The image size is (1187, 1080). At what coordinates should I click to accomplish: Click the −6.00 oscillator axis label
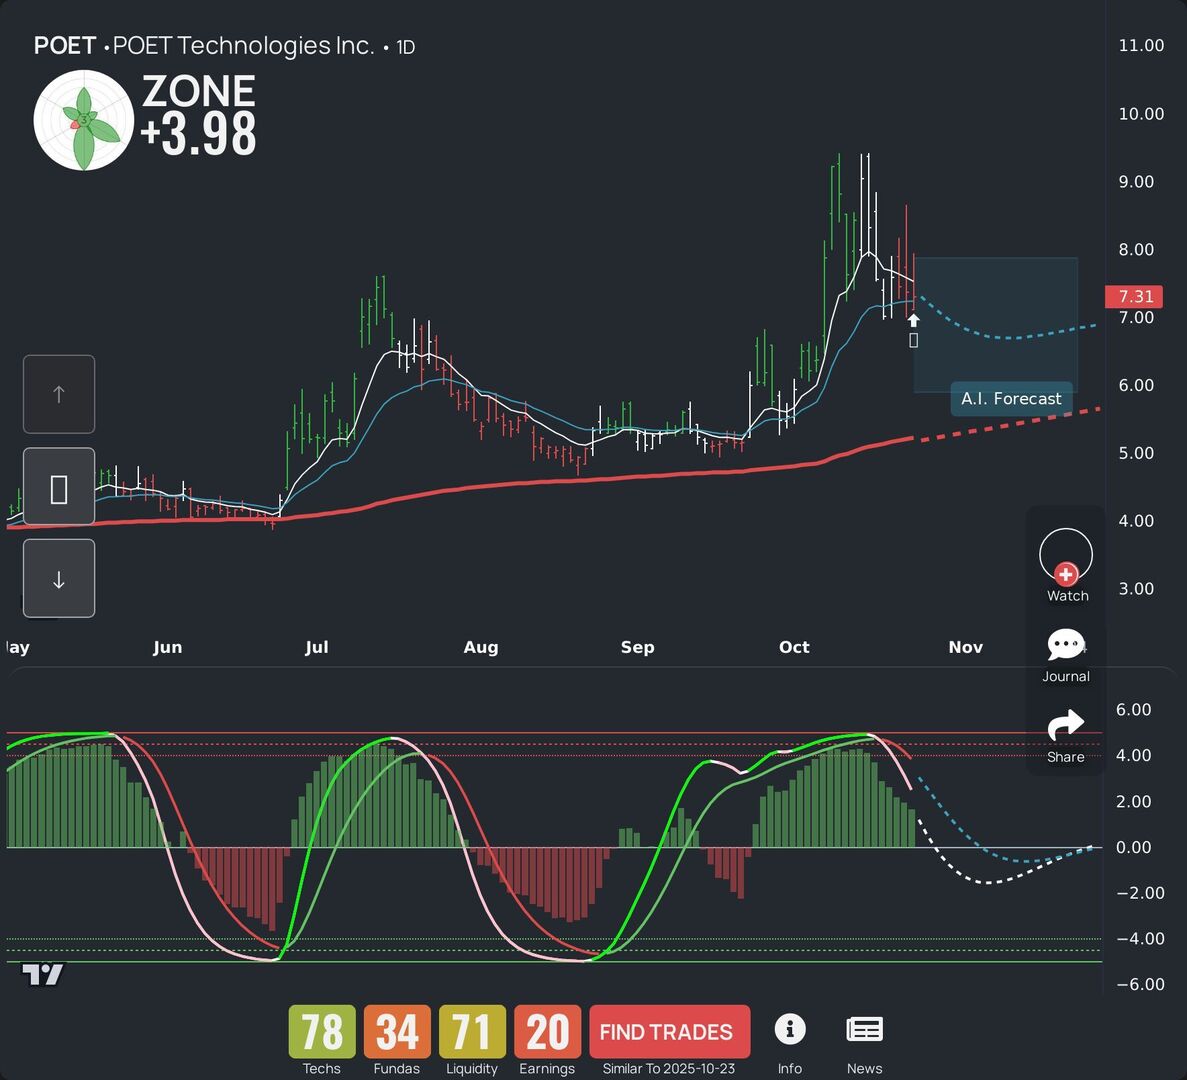point(1140,985)
